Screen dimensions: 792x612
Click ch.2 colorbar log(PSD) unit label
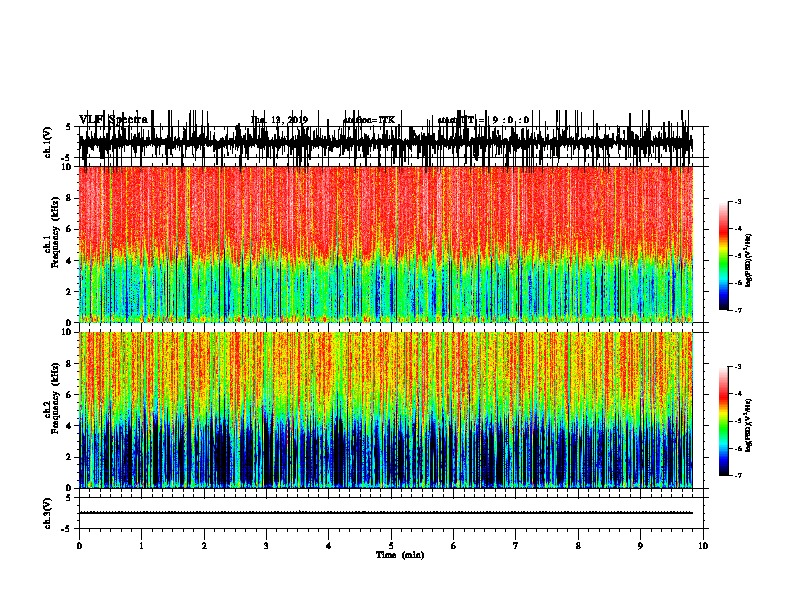[x=748, y=426]
